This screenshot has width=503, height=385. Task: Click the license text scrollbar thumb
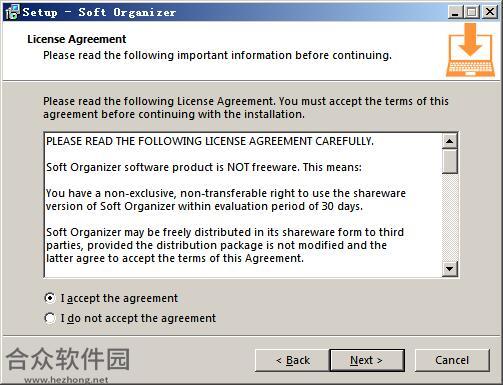(x=450, y=161)
